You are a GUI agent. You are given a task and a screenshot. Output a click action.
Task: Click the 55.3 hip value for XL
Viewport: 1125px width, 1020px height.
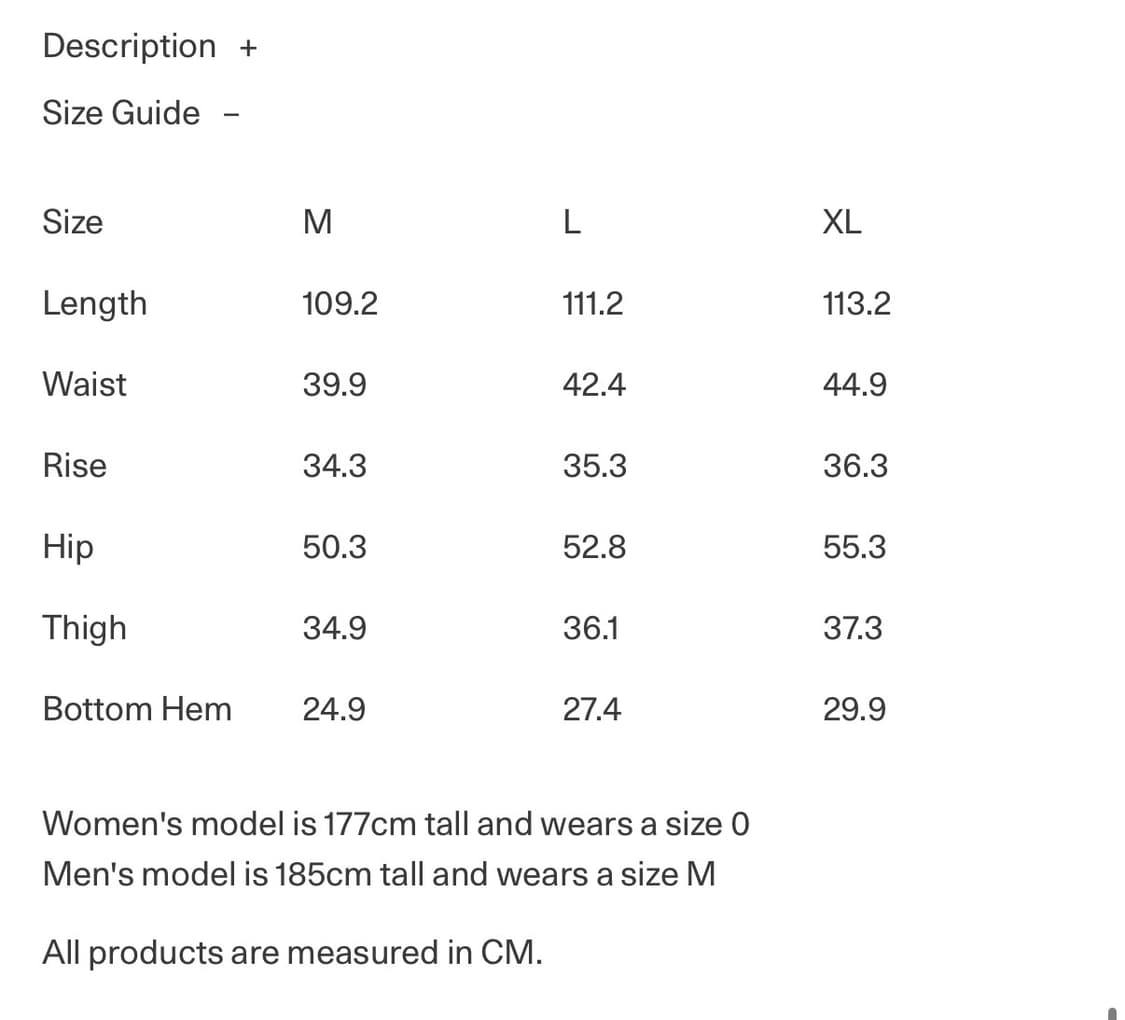tap(855, 547)
